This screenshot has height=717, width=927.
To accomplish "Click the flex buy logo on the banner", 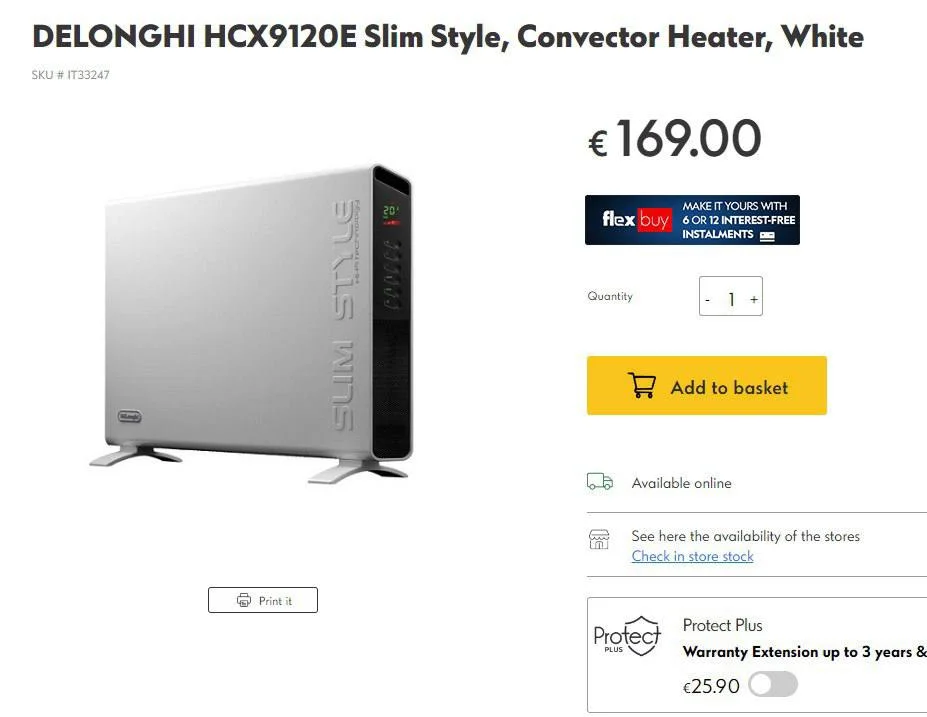I will coord(636,220).
